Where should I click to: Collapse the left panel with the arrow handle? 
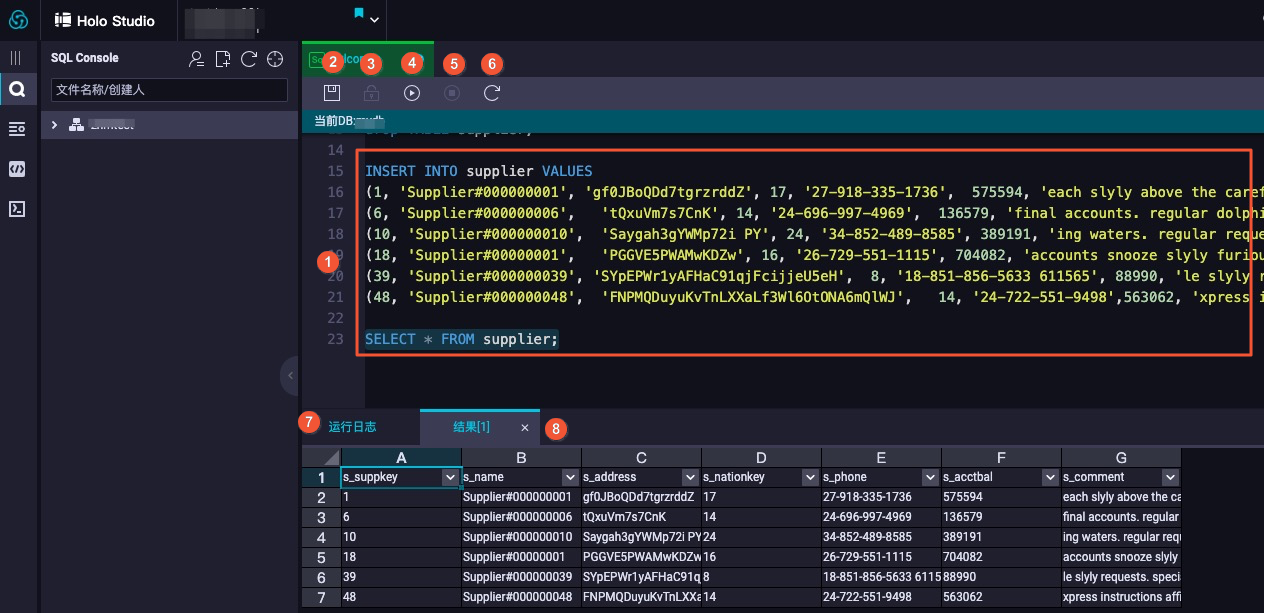tap(290, 376)
